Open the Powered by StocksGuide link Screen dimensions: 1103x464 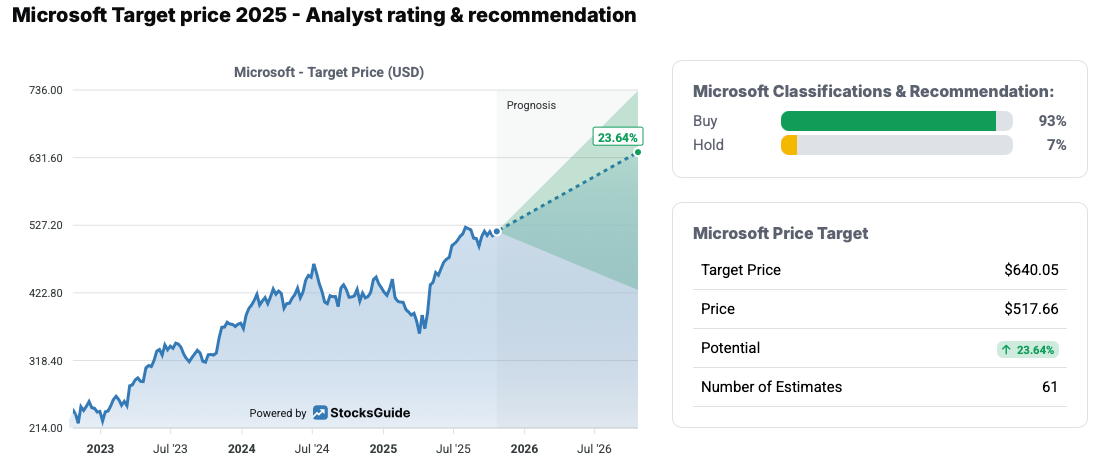329,413
